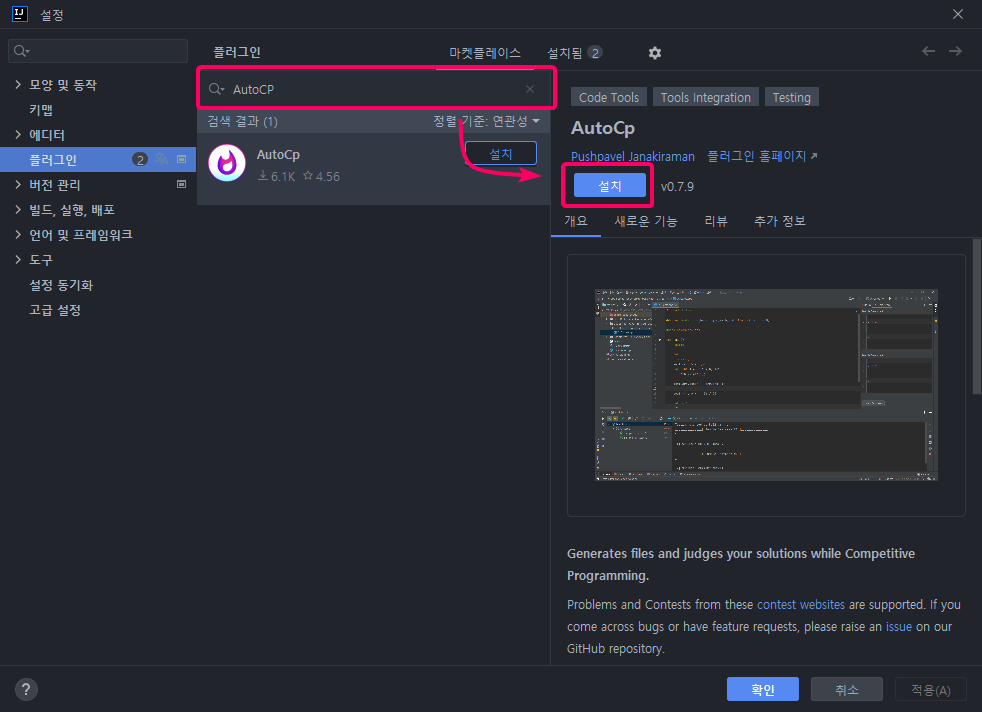
Task: Expand the 도구 settings node
Action: [18, 259]
